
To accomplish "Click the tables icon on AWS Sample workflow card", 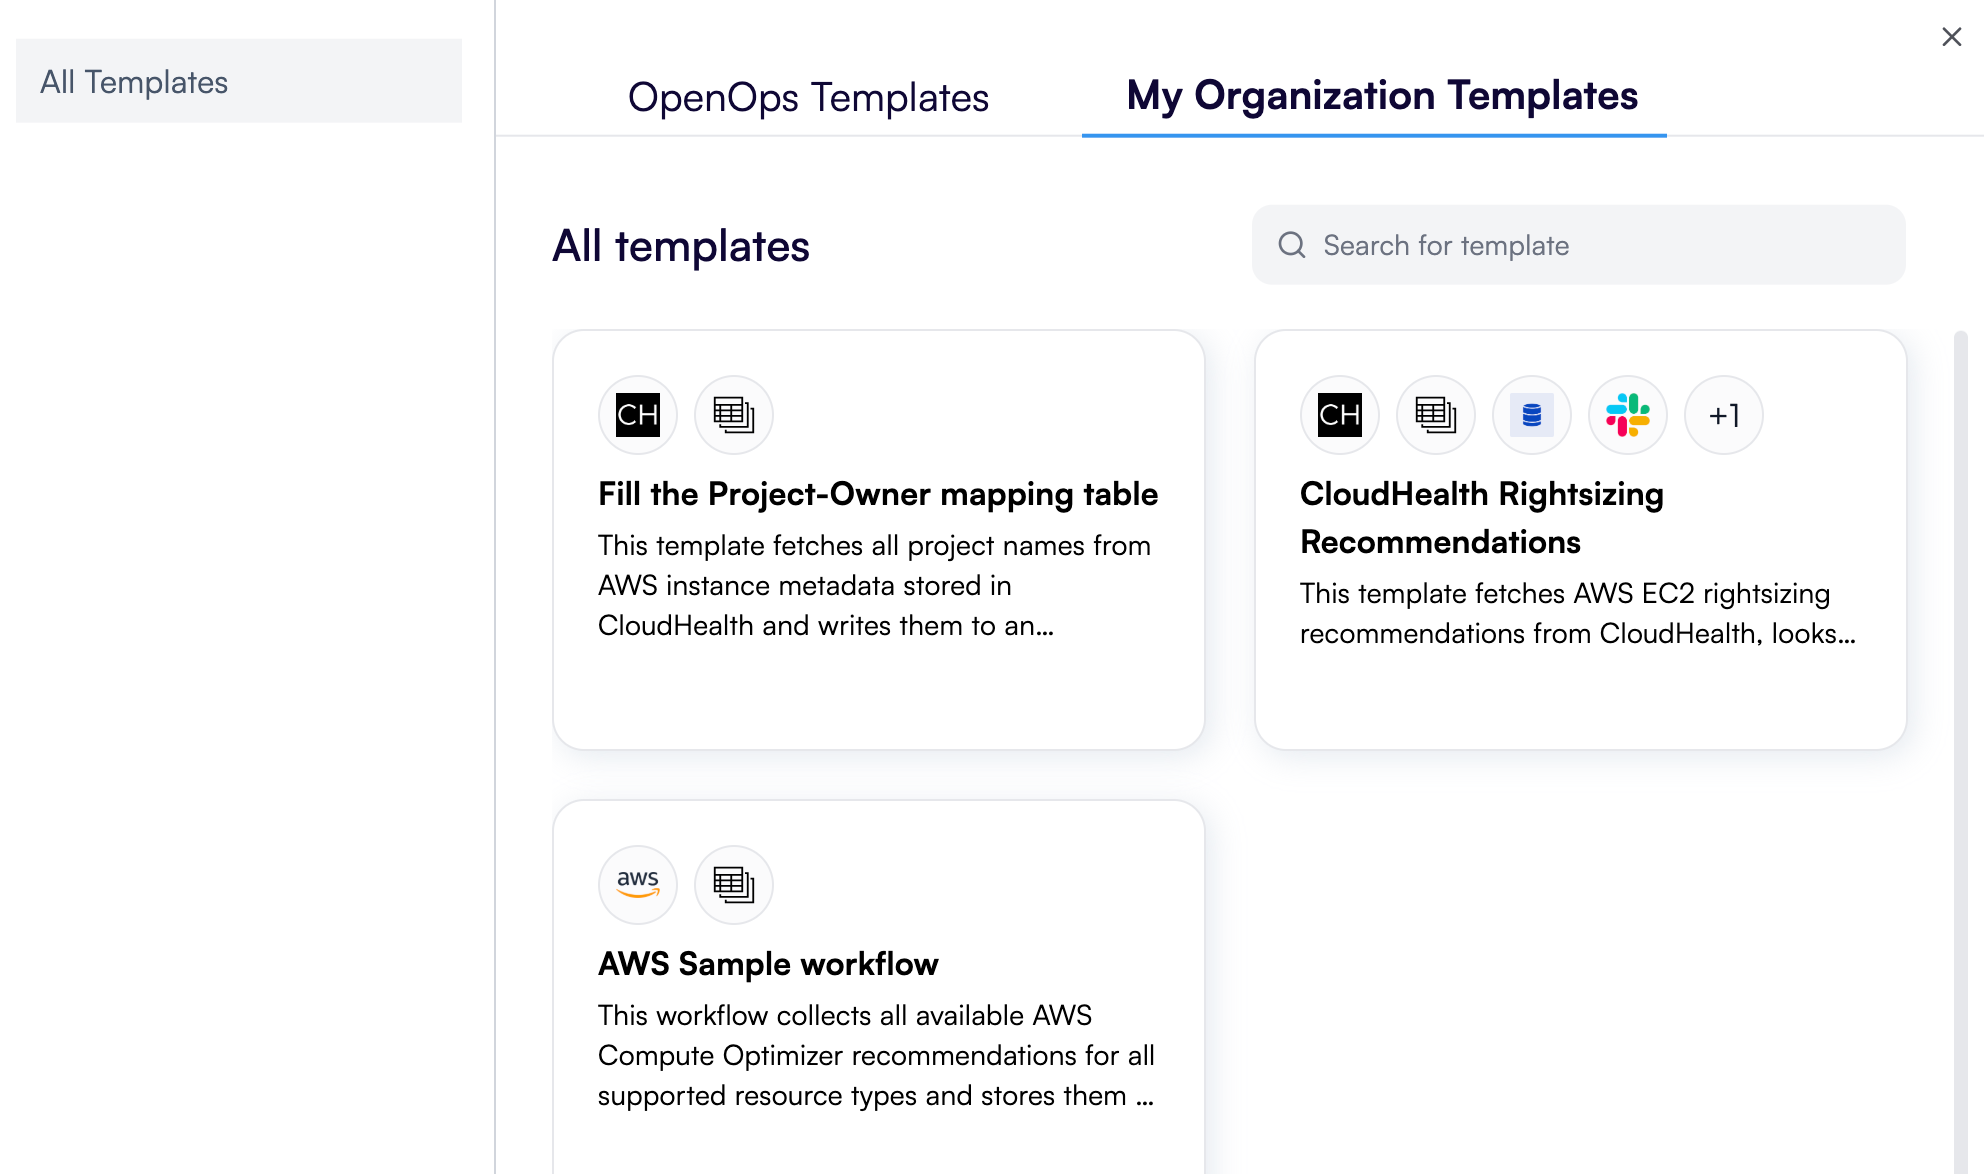I will point(733,885).
